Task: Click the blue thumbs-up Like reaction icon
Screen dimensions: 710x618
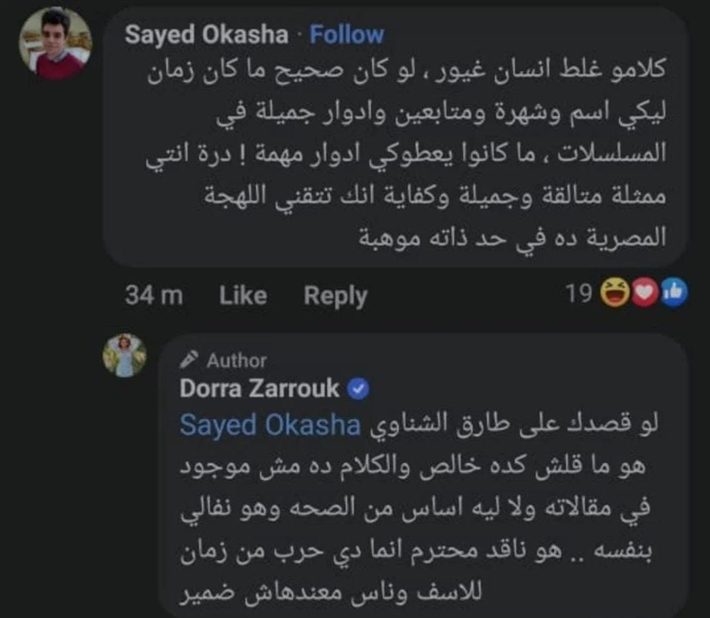Action: point(674,292)
